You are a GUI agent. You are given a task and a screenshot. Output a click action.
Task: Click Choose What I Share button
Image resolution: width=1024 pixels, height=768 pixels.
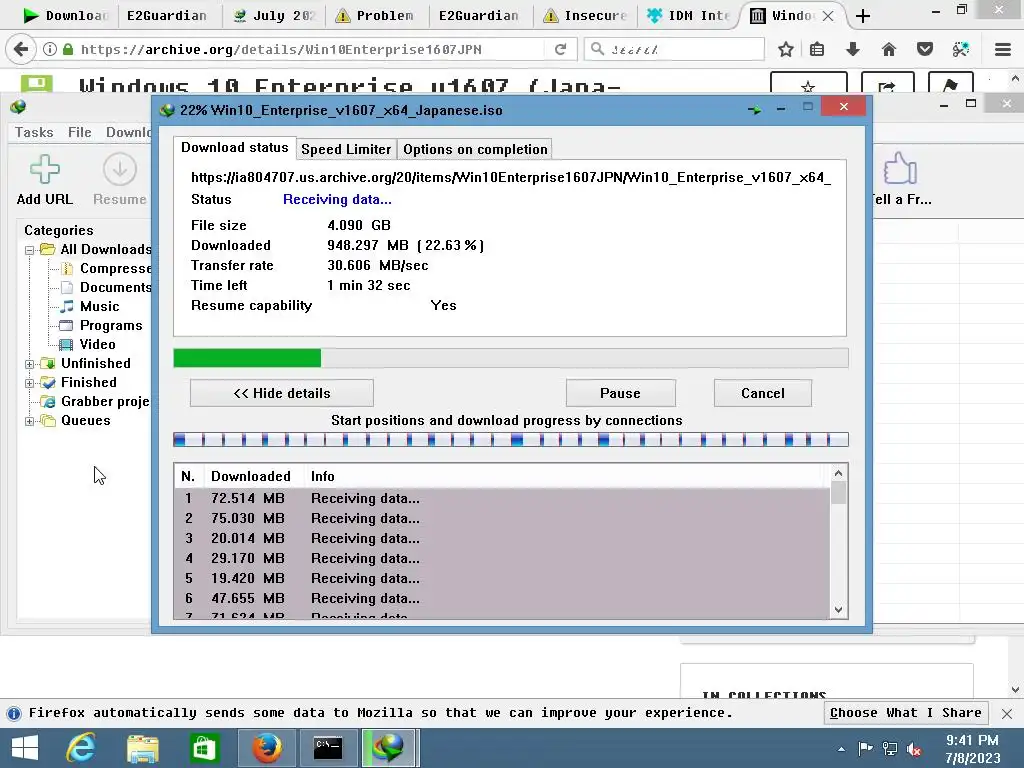pos(906,713)
